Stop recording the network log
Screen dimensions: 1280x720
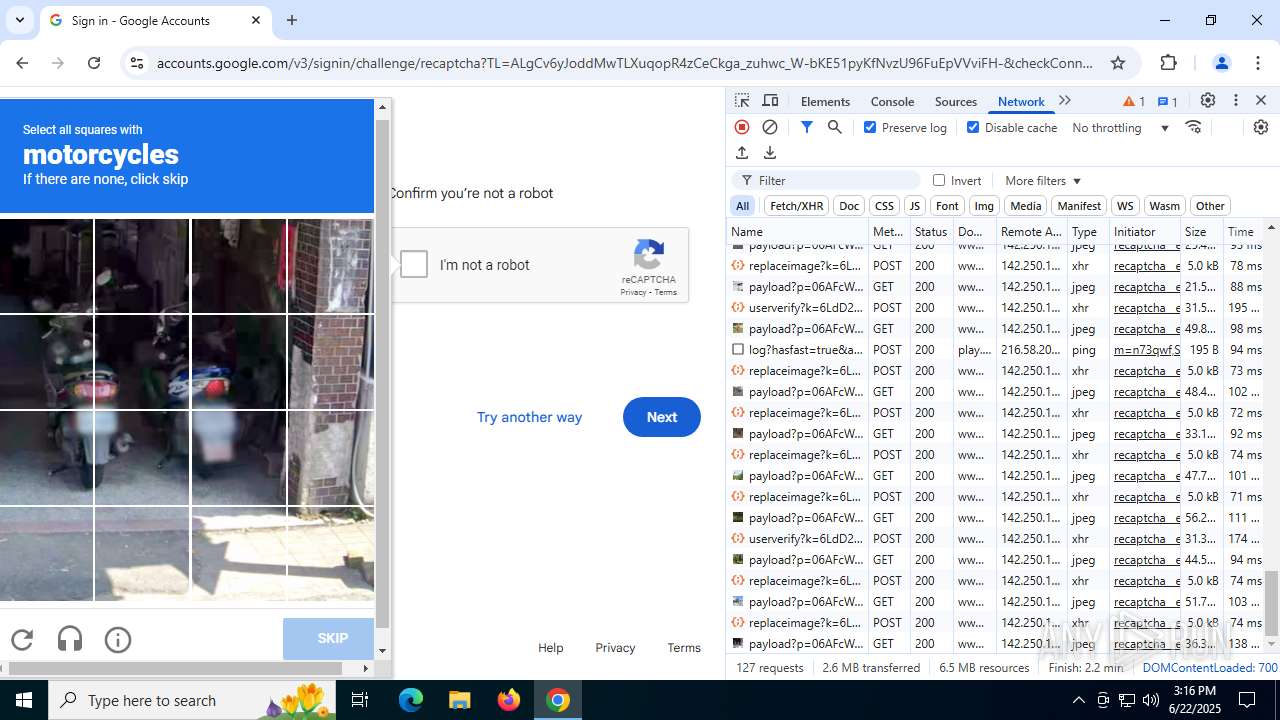[742, 127]
